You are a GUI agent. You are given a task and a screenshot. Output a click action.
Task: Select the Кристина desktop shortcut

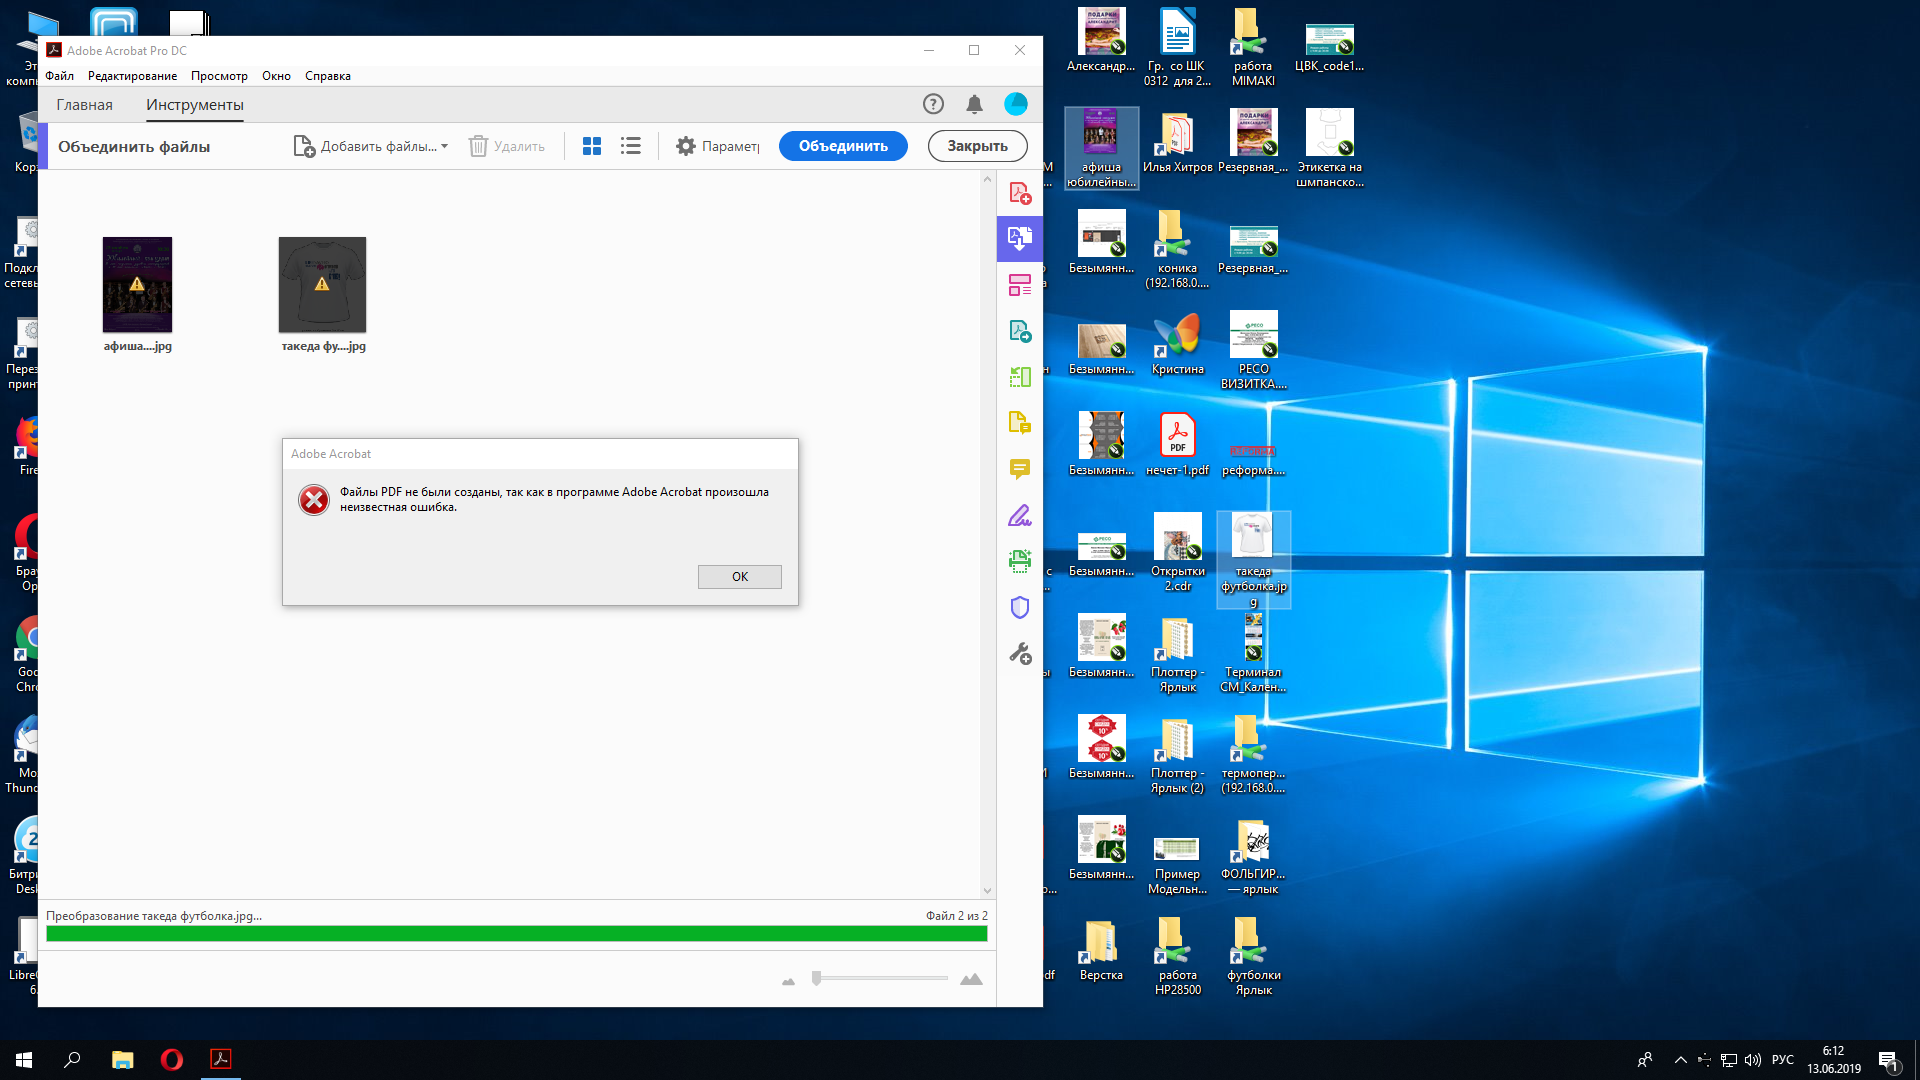click(1177, 343)
